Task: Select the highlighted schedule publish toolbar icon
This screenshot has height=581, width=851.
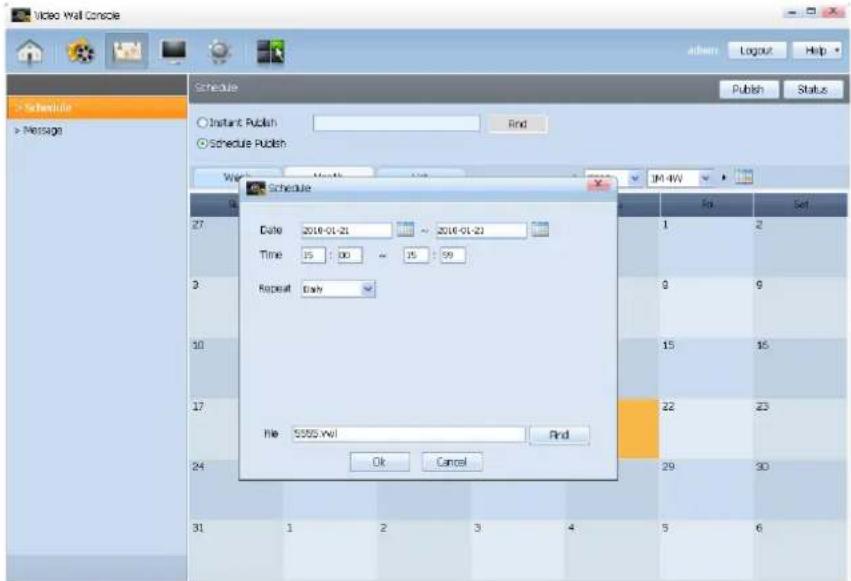Action: (126, 51)
